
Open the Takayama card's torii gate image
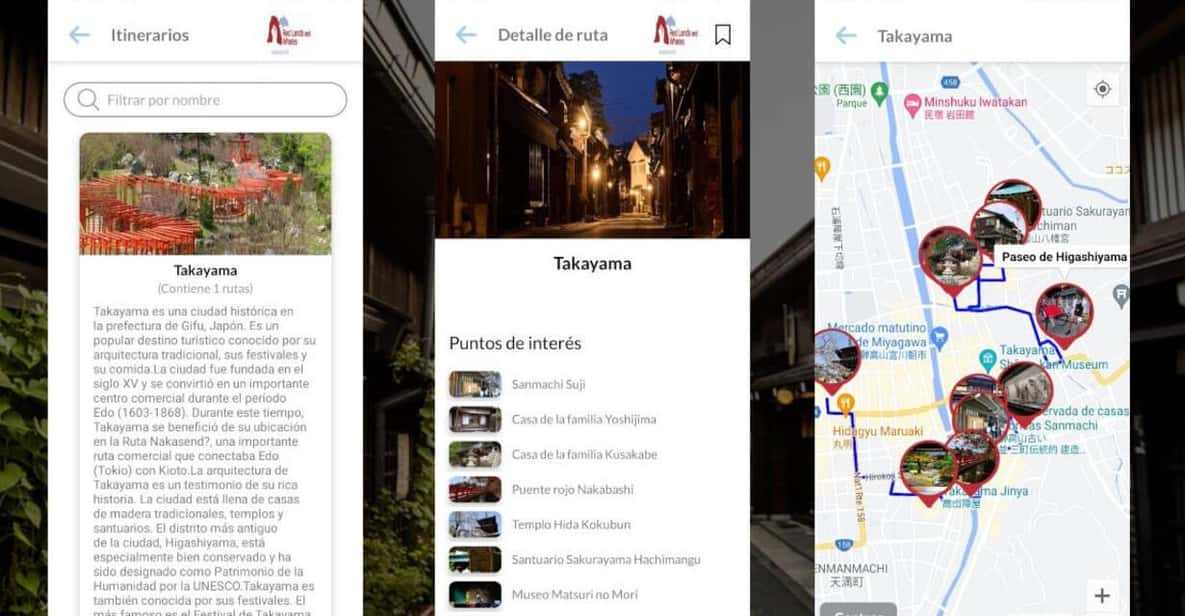click(x=204, y=193)
